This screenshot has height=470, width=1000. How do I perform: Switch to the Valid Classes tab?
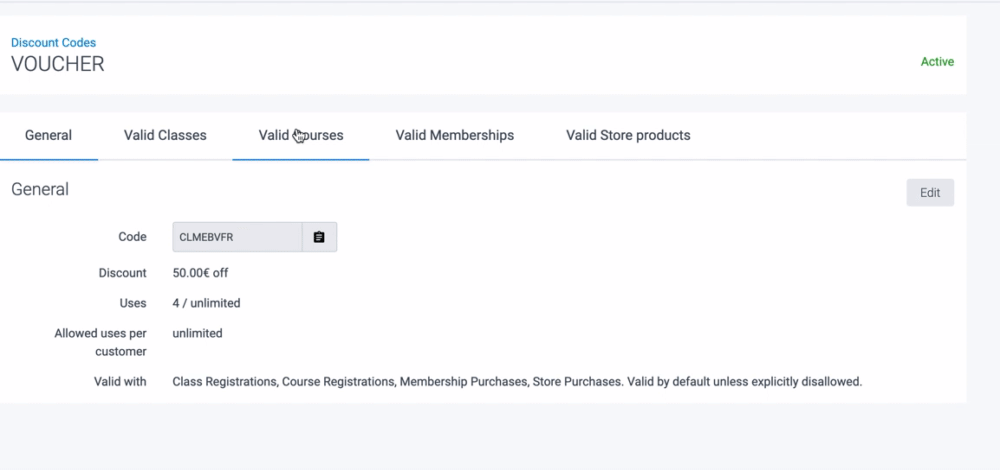(165, 135)
